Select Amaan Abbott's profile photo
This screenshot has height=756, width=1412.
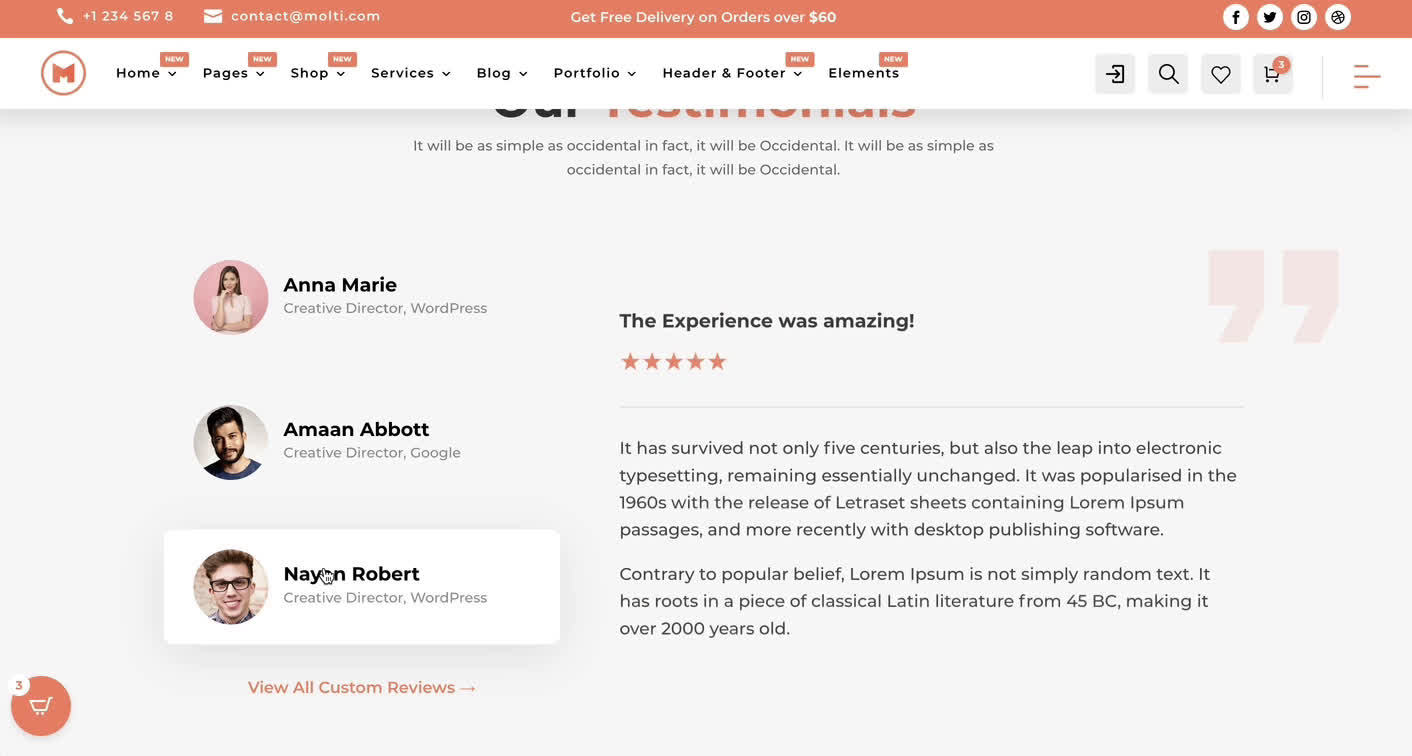click(231, 442)
